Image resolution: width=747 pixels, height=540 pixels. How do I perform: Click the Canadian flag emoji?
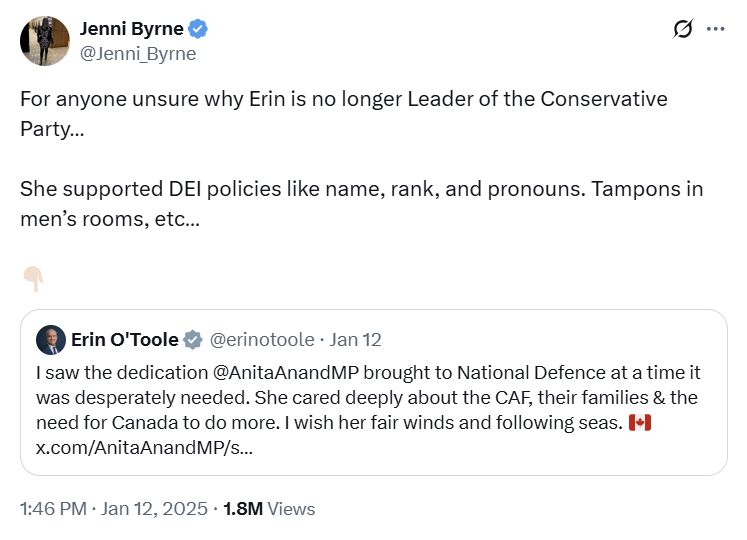tap(640, 422)
